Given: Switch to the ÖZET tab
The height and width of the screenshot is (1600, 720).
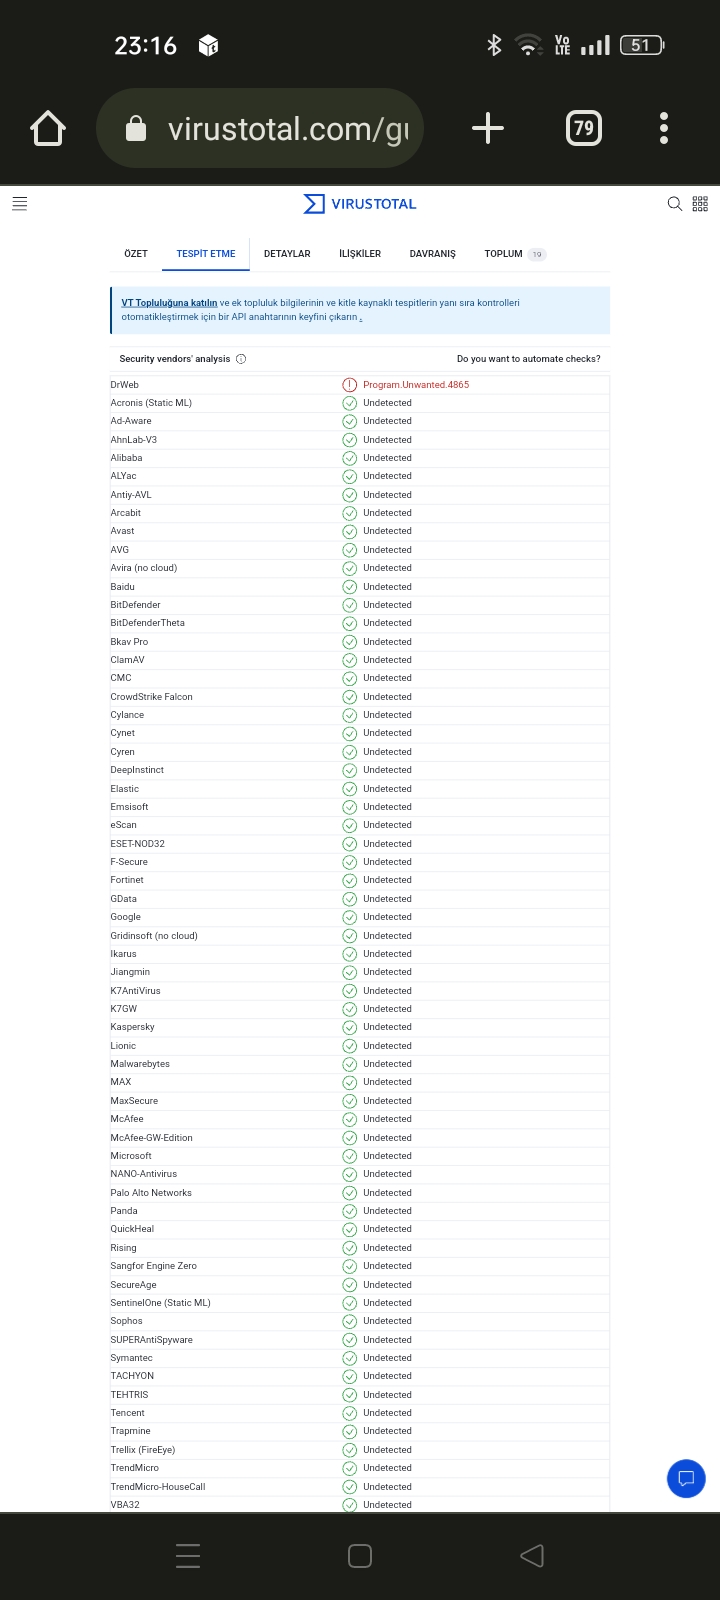Looking at the screenshot, I should click(136, 254).
